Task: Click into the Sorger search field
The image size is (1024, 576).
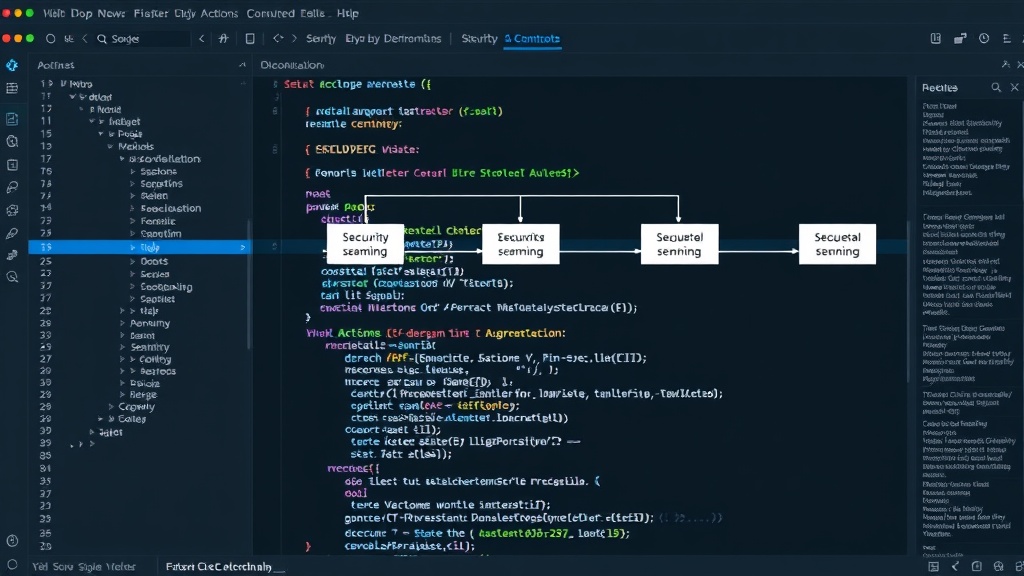Action: 142,39
